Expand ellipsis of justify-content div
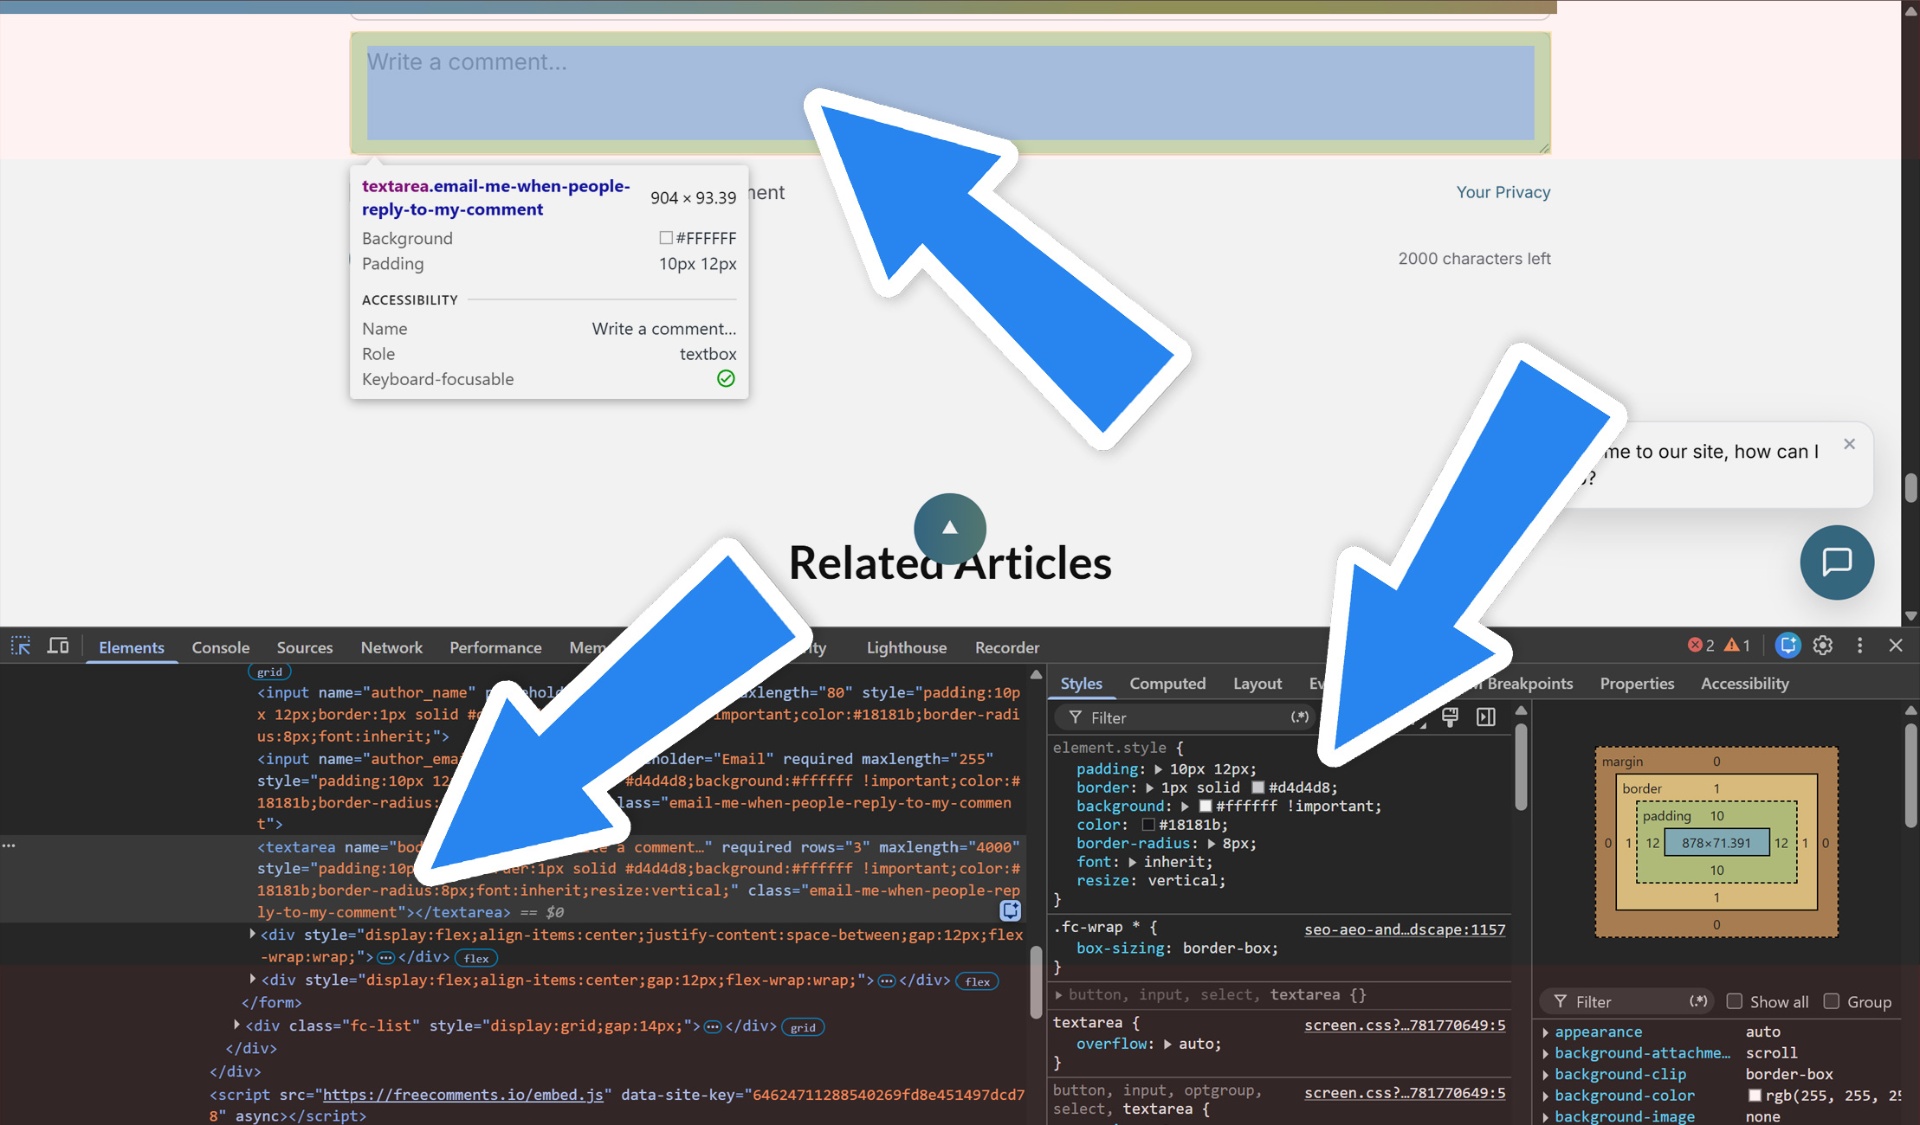1920x1125 pixels. [385, 958]
